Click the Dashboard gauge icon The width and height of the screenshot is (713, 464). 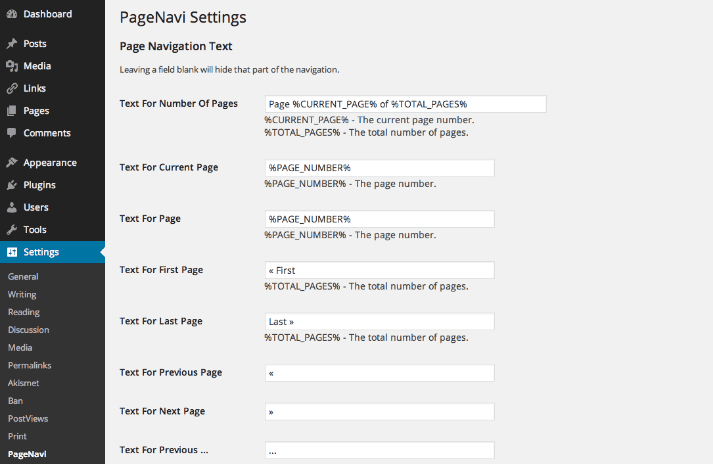click(12, 14)
